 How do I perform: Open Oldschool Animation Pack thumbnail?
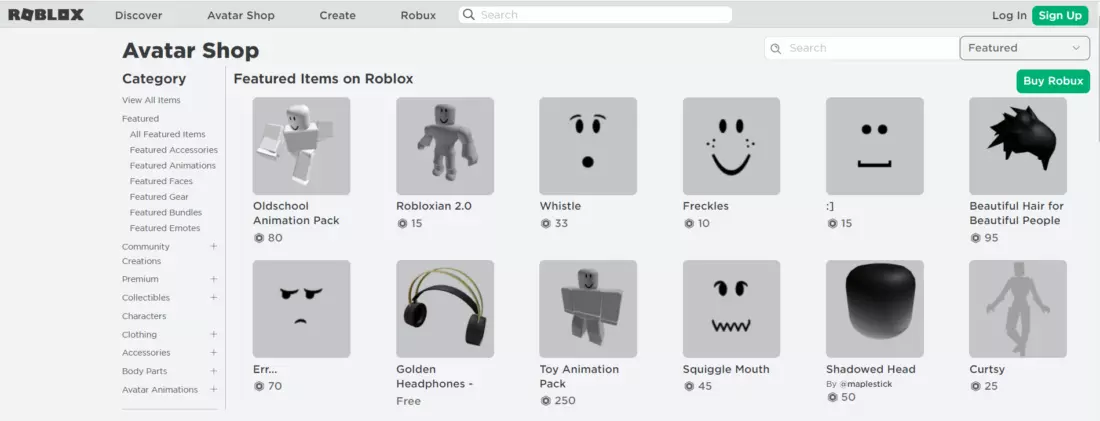[301, 146]
